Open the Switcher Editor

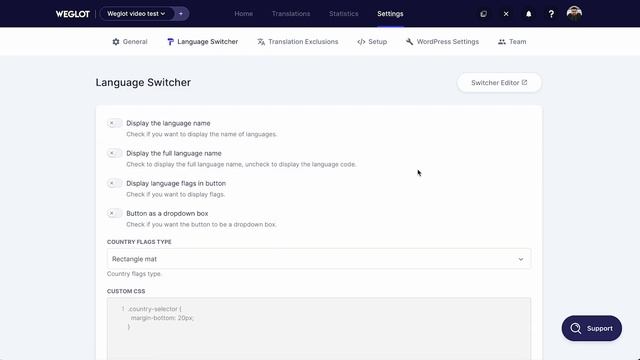tap(499, 82)
